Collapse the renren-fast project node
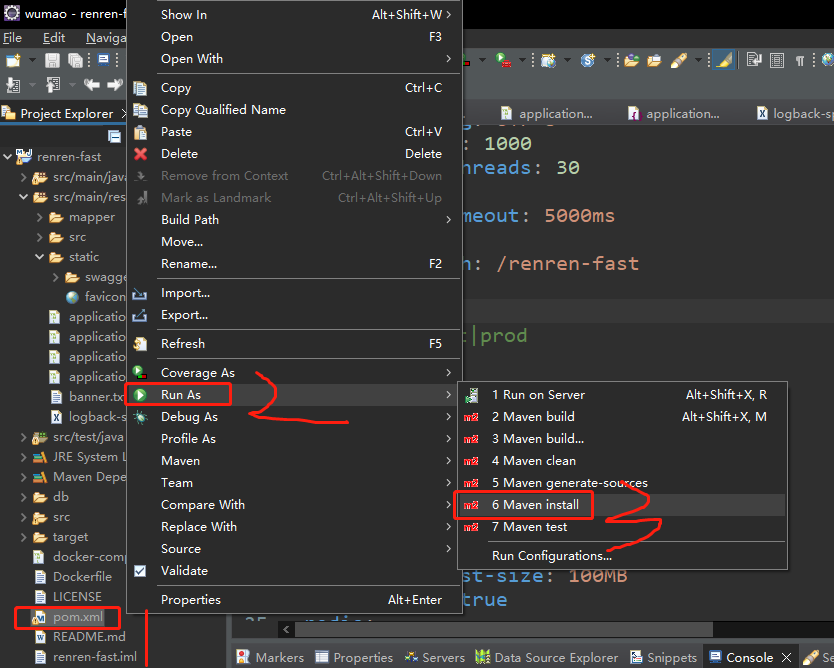 point(7,157)
